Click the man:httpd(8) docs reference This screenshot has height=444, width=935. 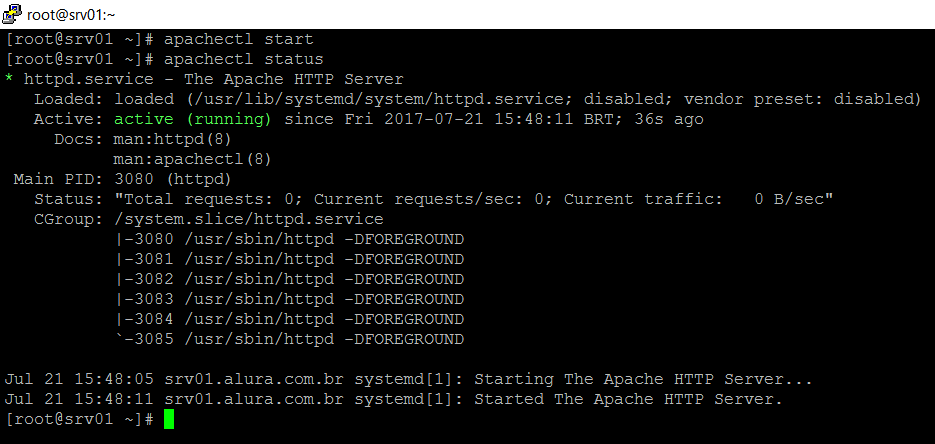pyautogui.click(x=172, y=139)
